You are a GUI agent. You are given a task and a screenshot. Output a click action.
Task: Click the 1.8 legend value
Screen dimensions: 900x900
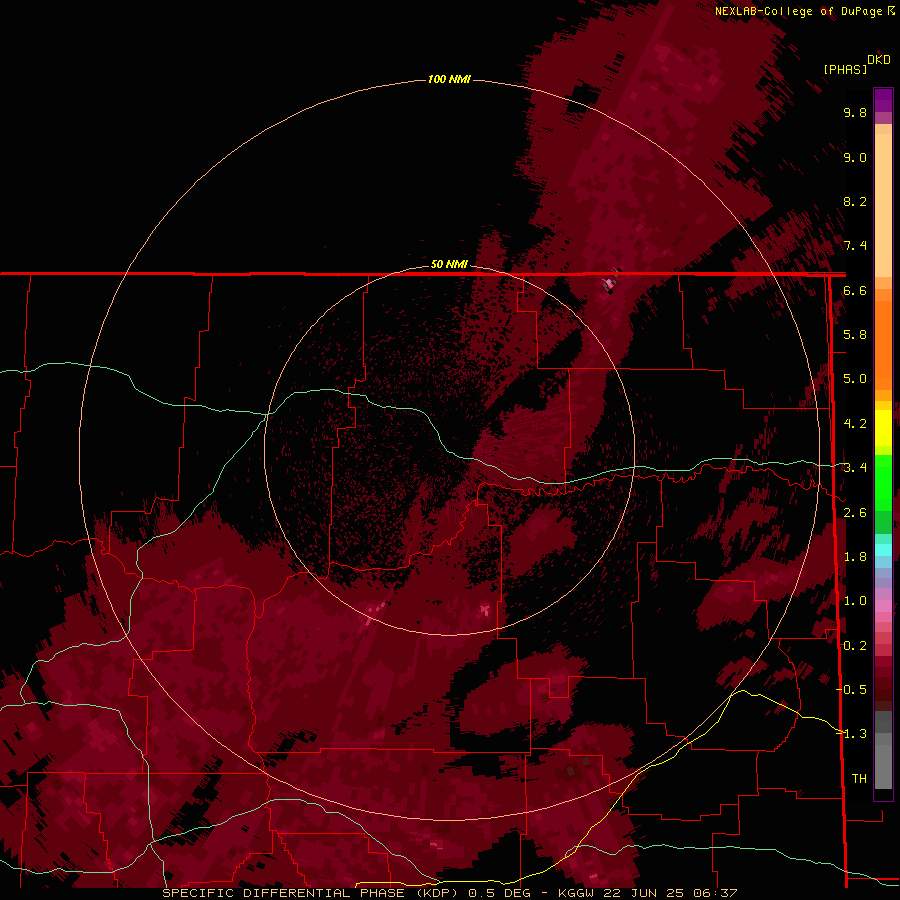(x=855, y=557)
